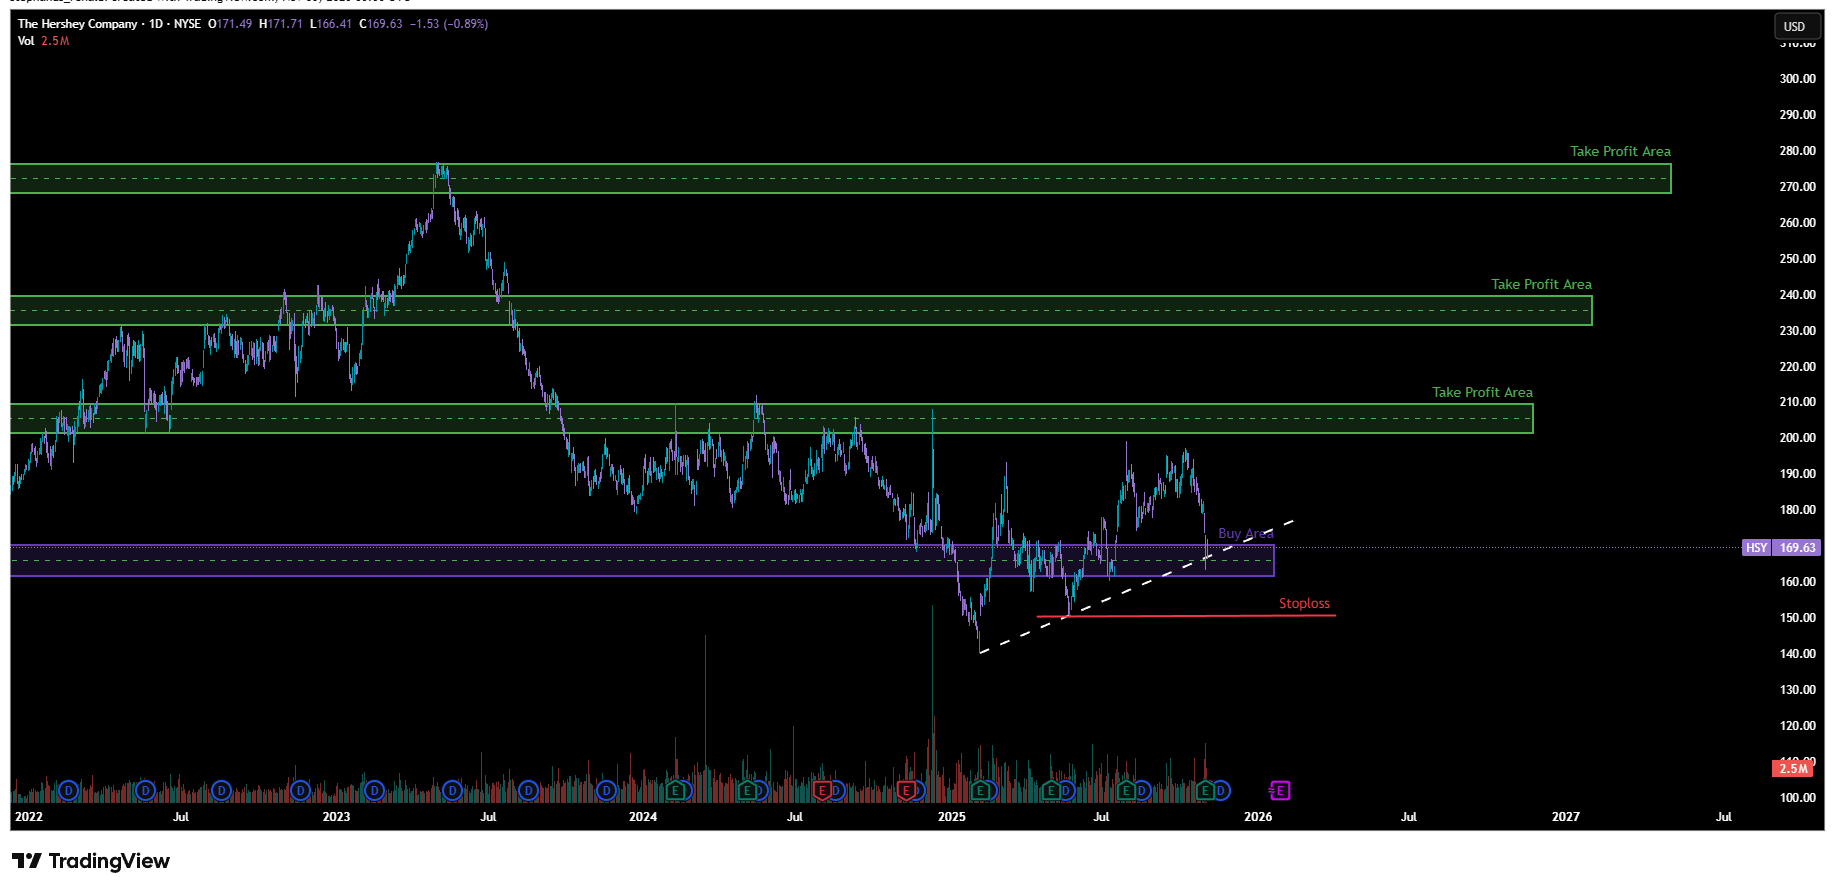Select the Buy Area text label
1832x887 pixels.
1245,534
